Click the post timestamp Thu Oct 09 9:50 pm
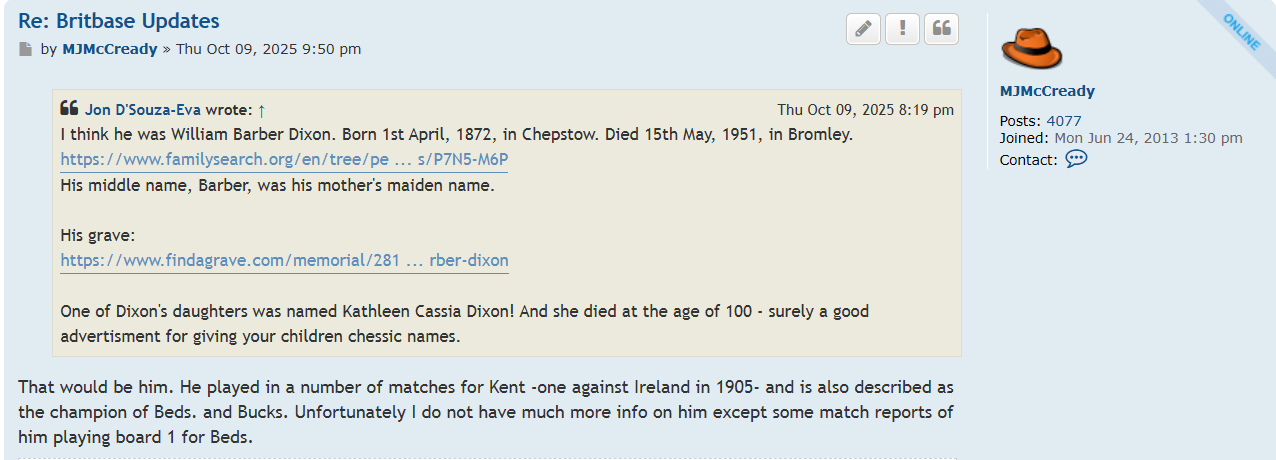 click(x=268, y=49)
